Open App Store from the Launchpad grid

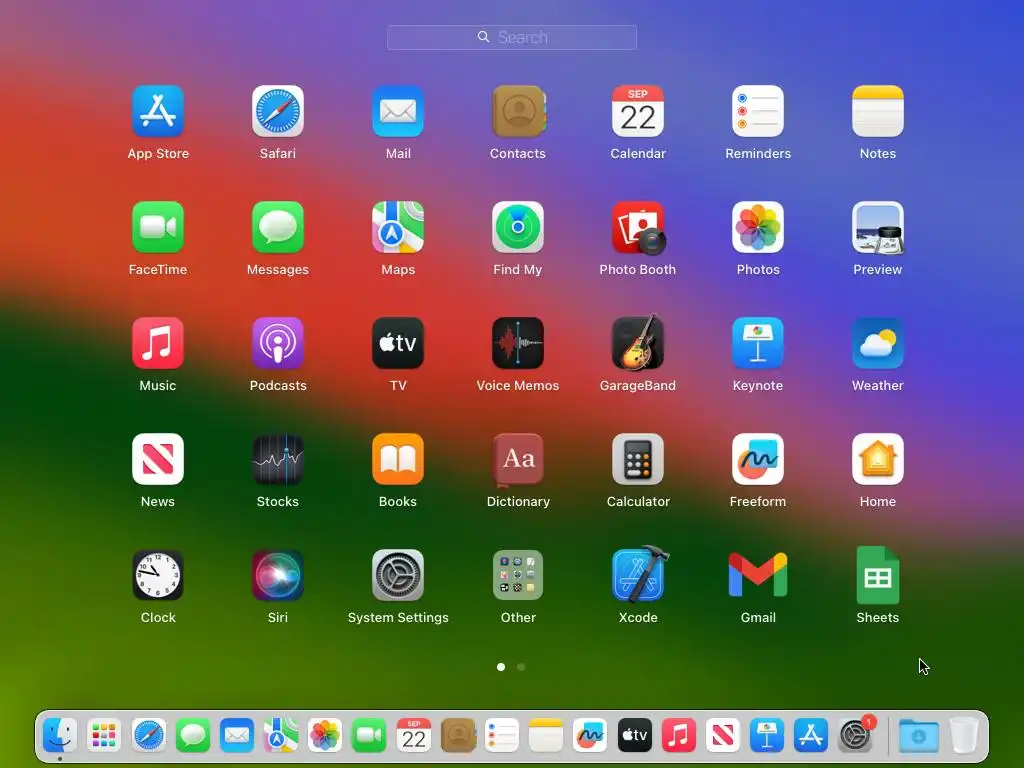158,111
